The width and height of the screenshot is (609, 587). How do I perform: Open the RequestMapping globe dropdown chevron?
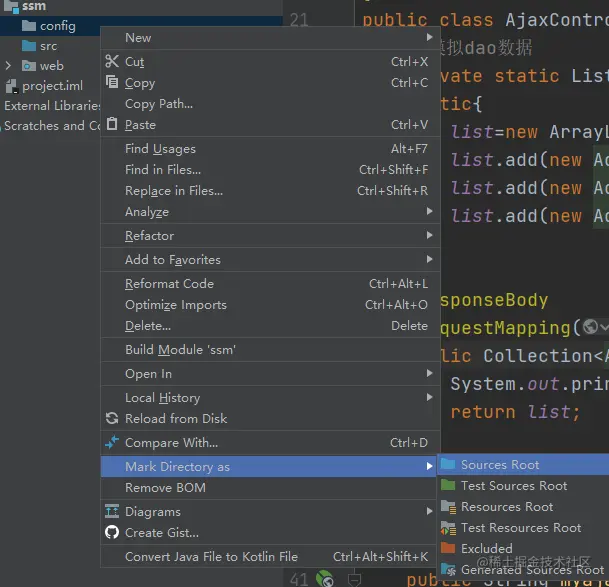[604, 328]
